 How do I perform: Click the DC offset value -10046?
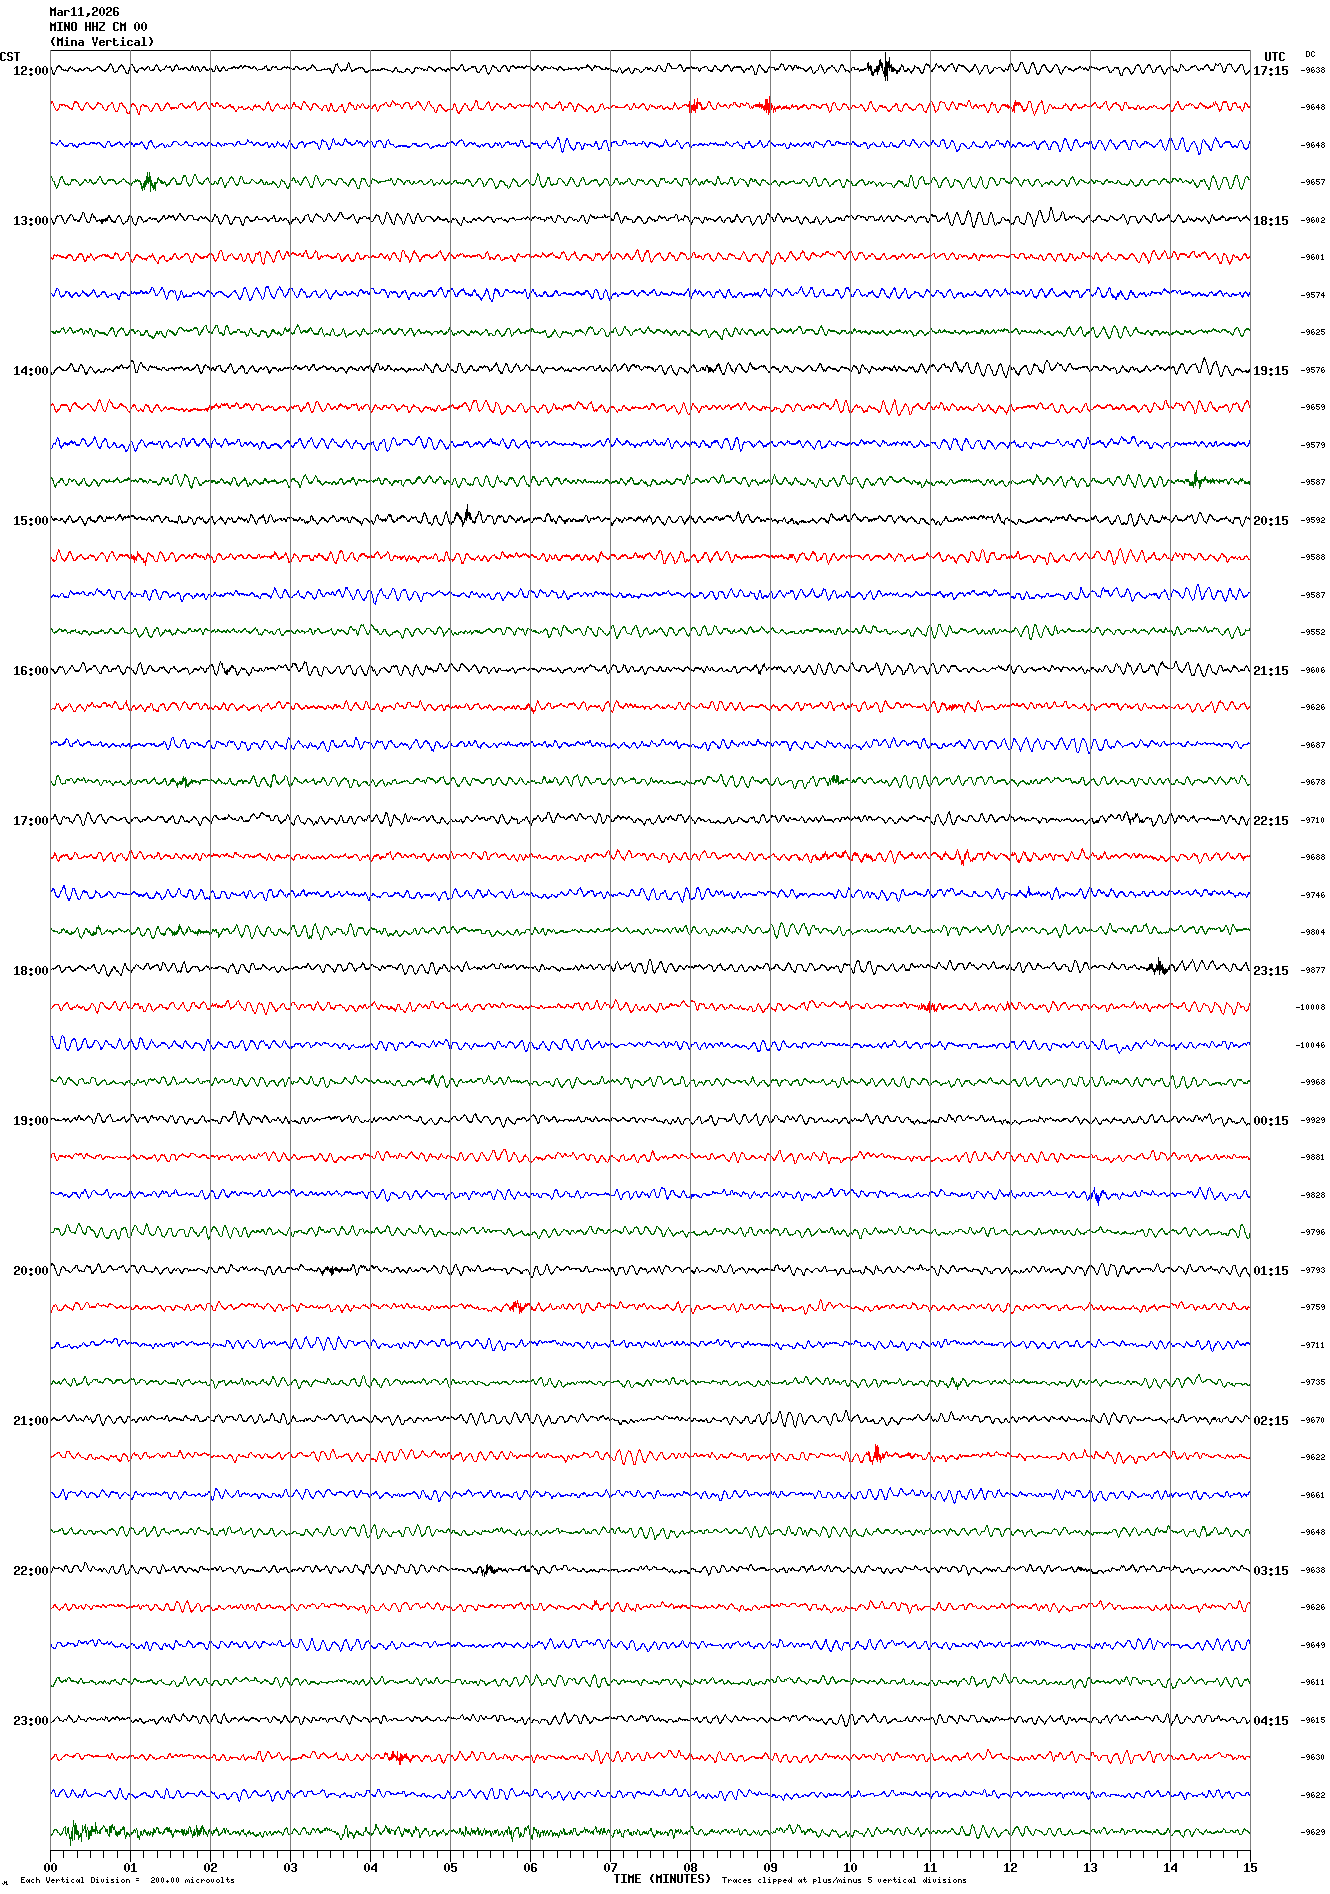(x=1310, y=1045)
